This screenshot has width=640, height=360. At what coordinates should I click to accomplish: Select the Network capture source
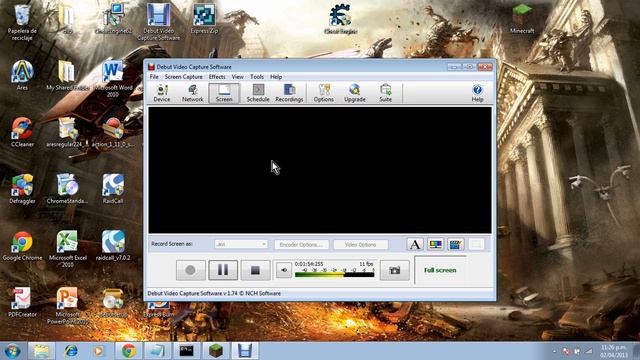pos(193,93)
